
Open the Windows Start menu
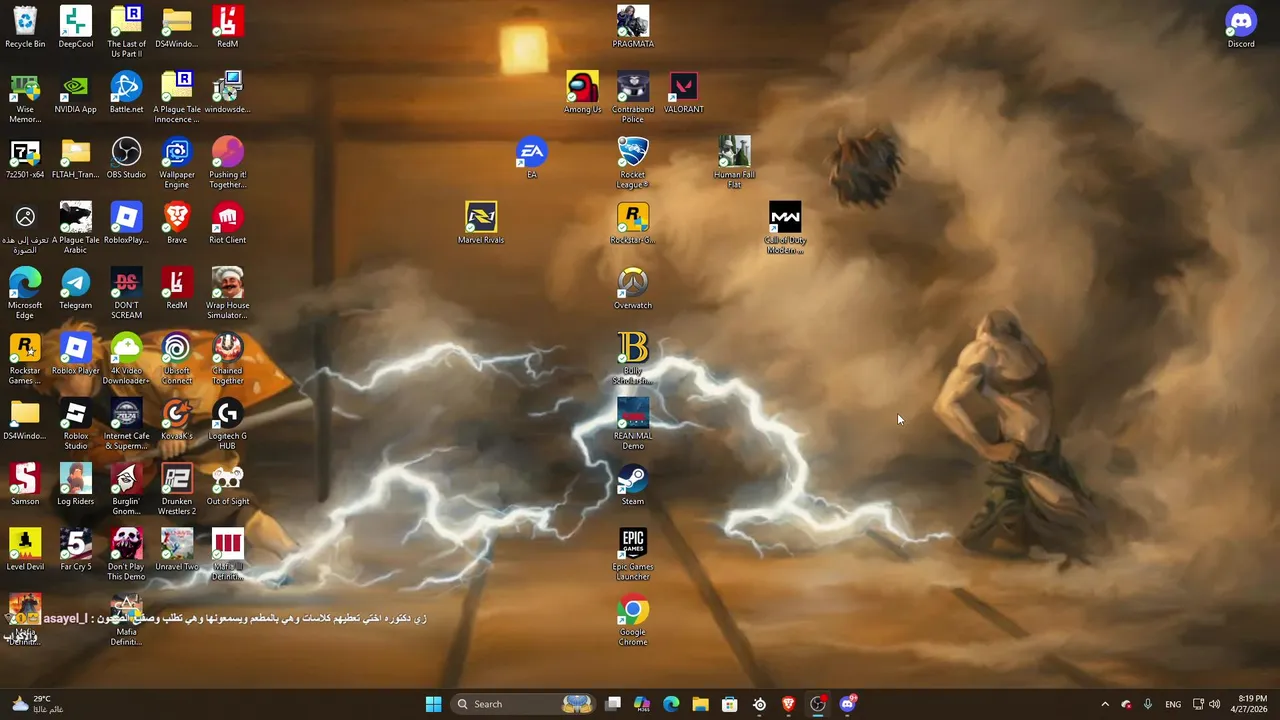tap(433, 704)
